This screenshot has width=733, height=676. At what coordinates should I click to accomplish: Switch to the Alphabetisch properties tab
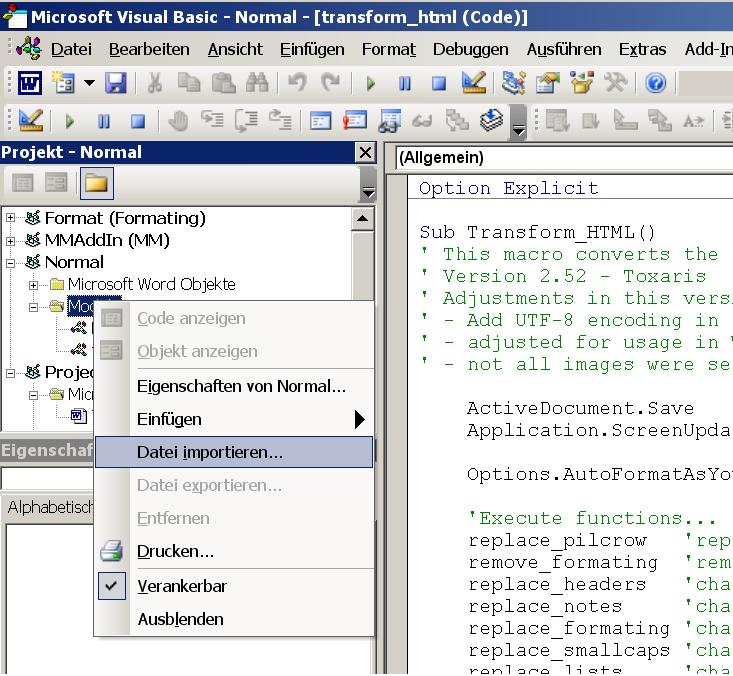[x=49, y=508]
